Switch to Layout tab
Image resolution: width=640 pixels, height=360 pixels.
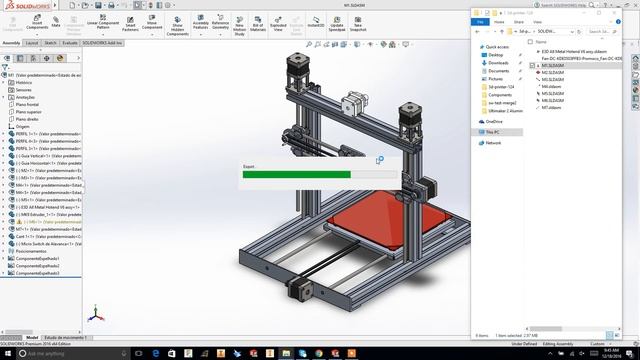tap(32, 43)
